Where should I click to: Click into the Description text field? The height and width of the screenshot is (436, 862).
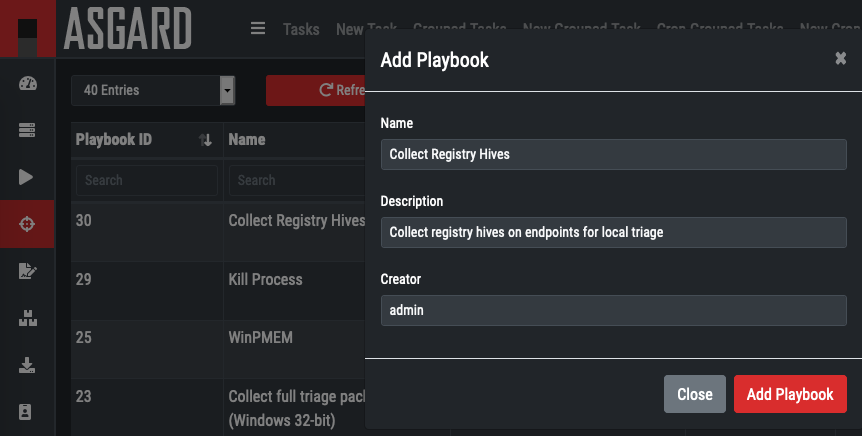613,233
